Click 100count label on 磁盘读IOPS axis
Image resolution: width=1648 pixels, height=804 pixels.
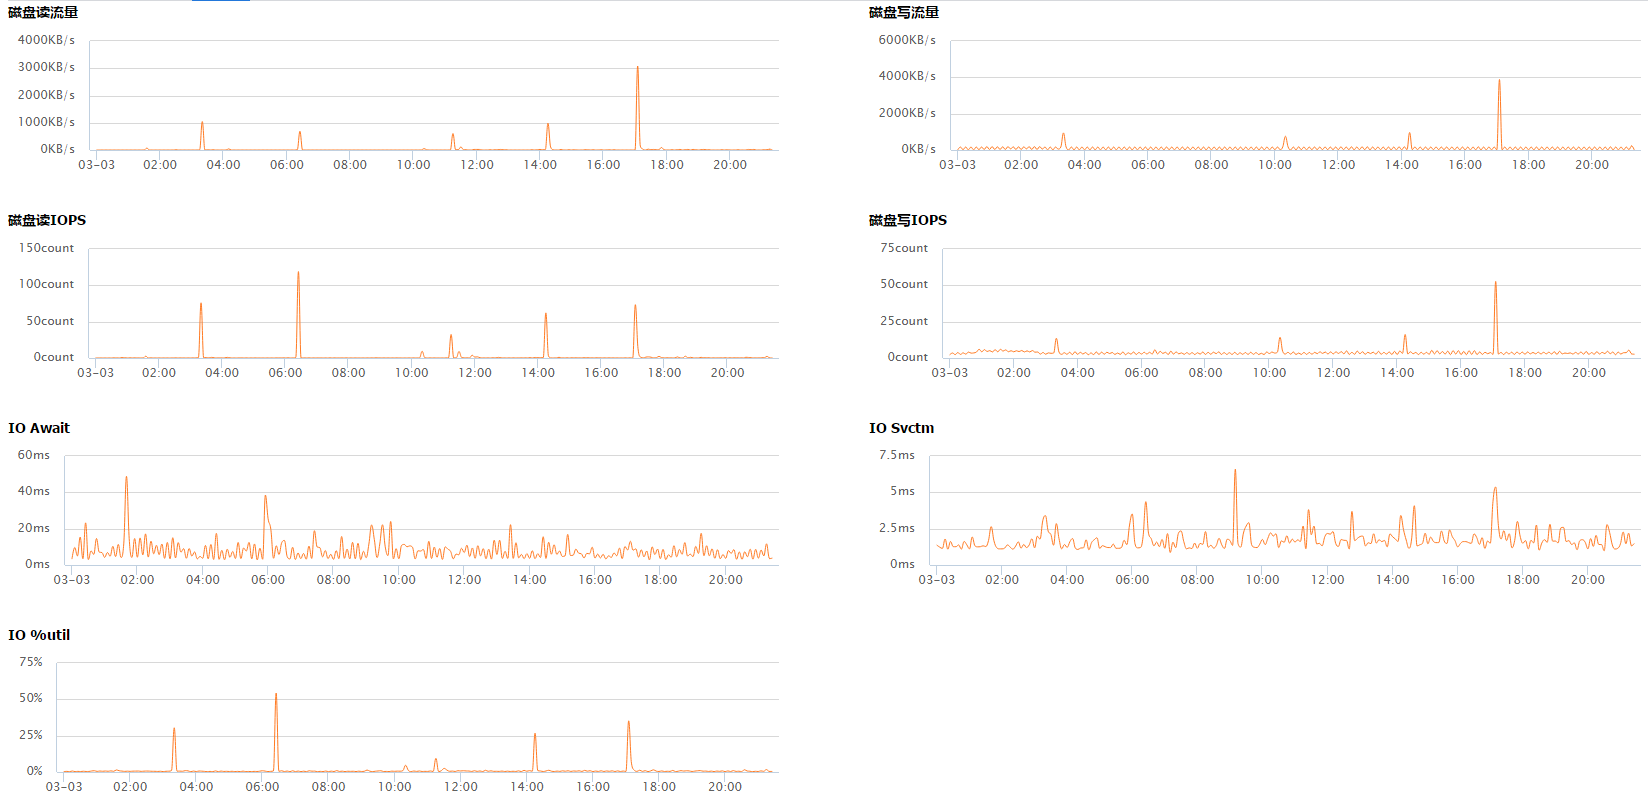[46, 284]
